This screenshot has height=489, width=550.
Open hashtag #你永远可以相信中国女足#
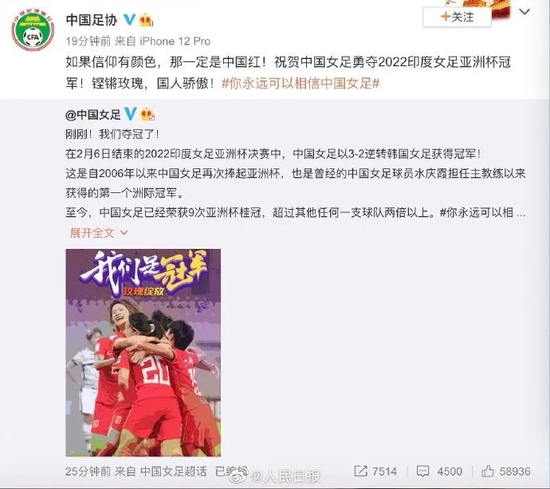(301, 83)
